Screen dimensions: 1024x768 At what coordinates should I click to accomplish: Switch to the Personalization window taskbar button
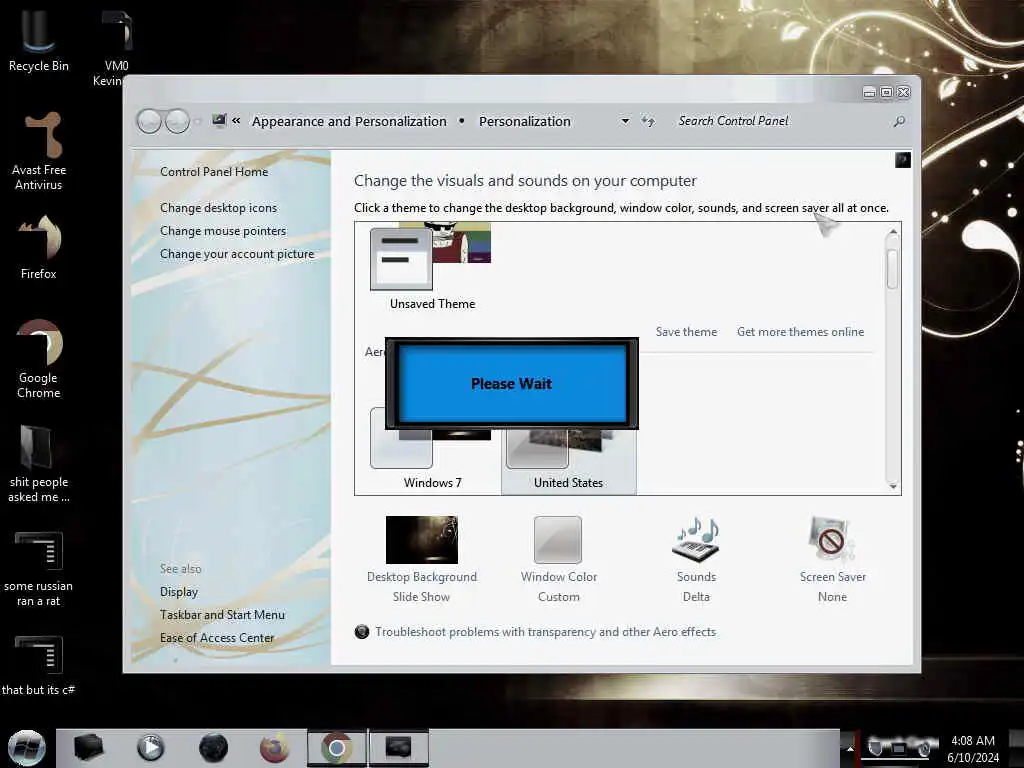pyautogui.click(x=398, y=748)
